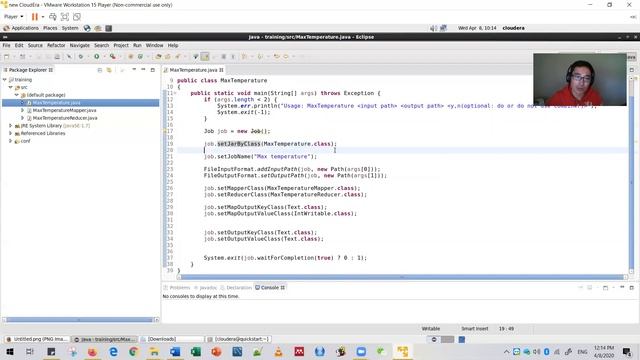
Task: Switch to Downloads window in guest taskbar
Action: (172, 339)
